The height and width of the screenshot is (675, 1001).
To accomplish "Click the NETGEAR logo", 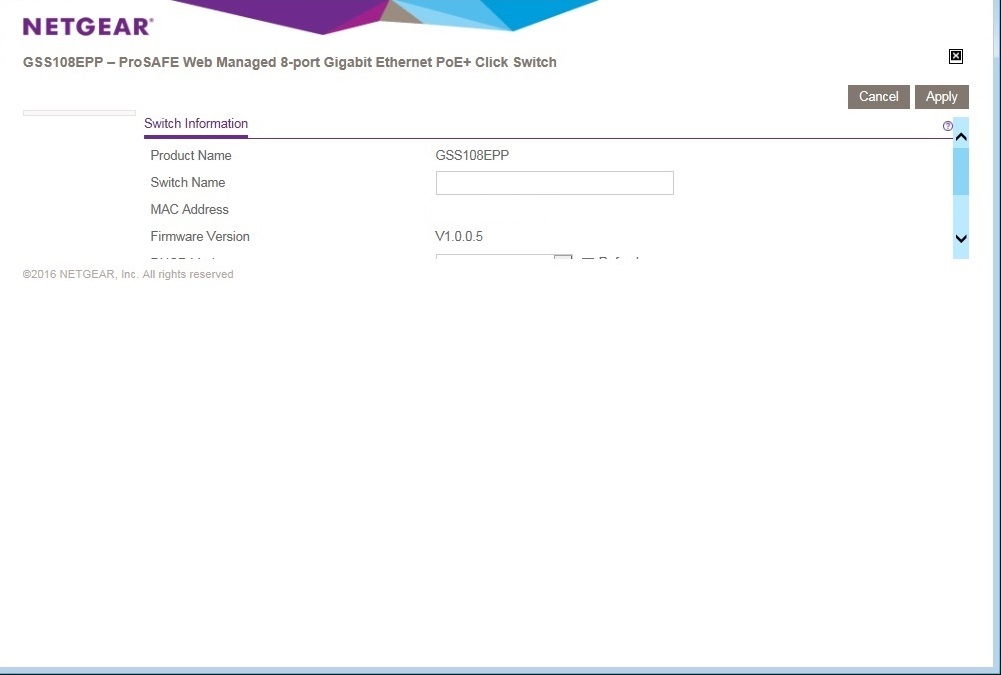I will click(88, 27).
